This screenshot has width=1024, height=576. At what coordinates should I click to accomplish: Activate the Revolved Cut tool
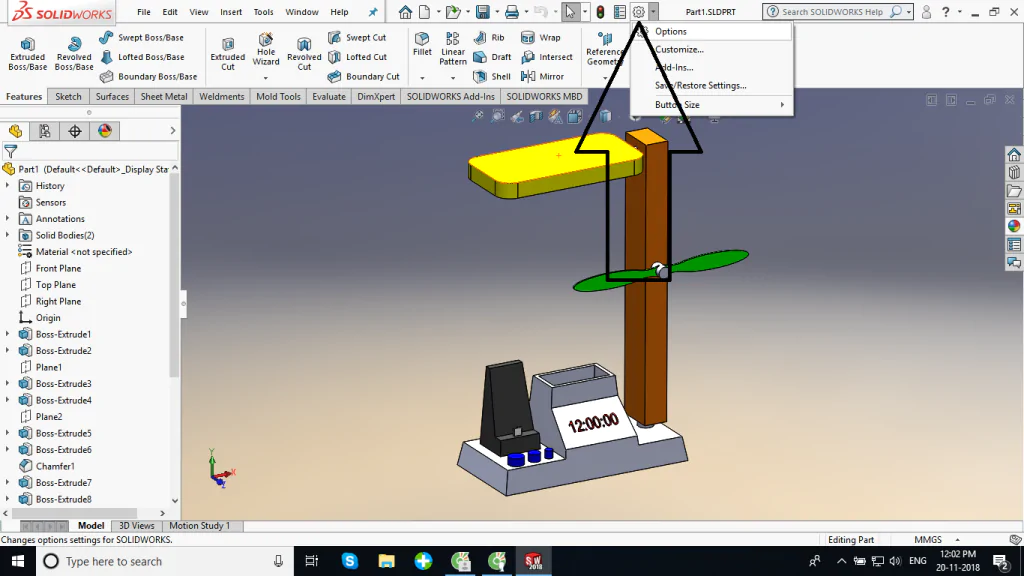[304, 53]
